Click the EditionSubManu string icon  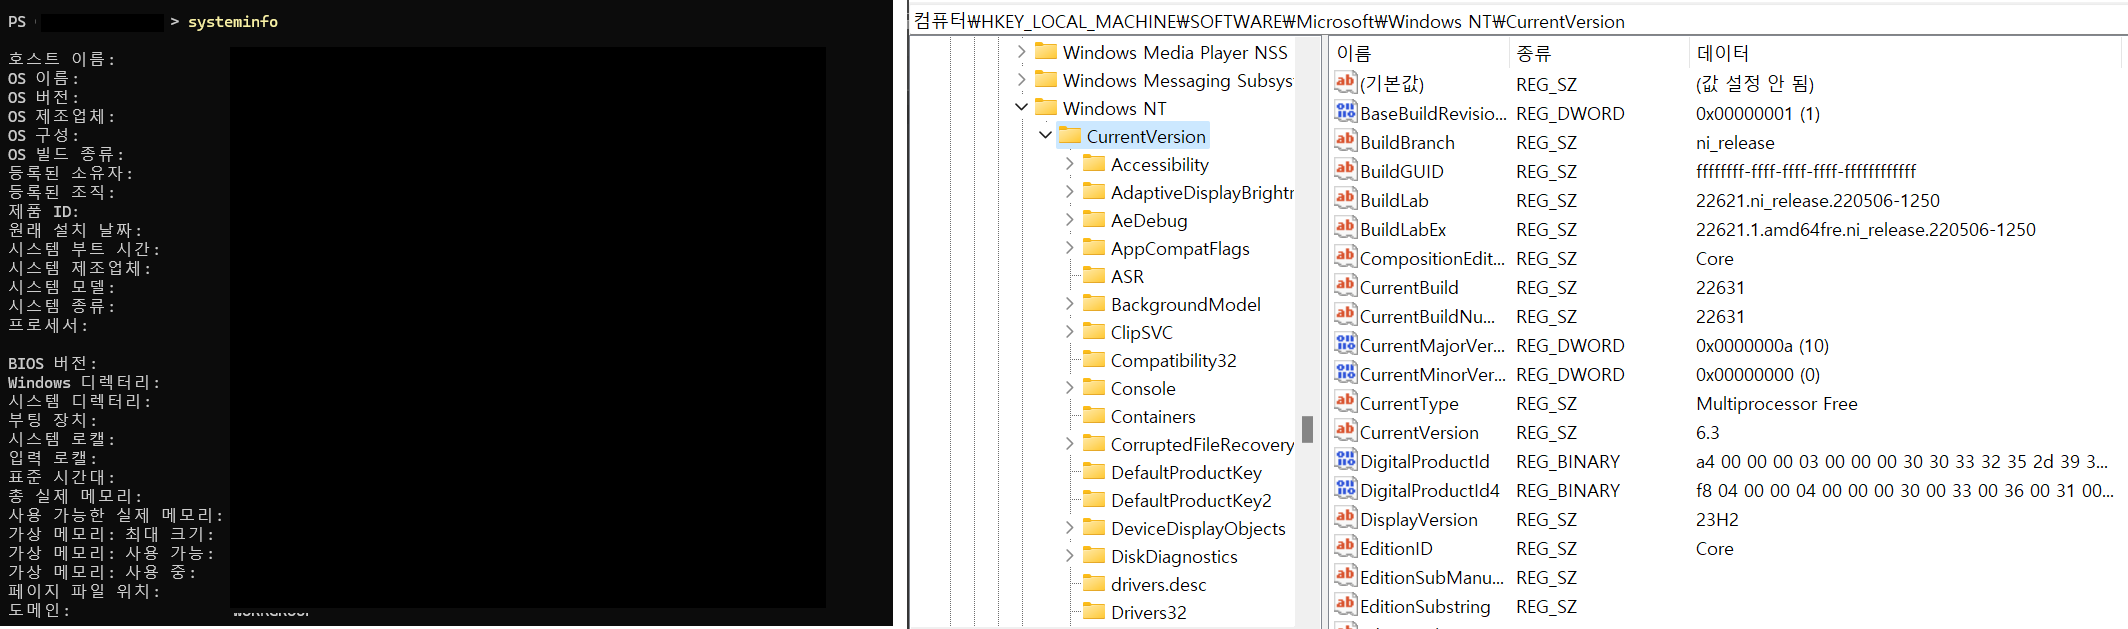coord(1346,575)
